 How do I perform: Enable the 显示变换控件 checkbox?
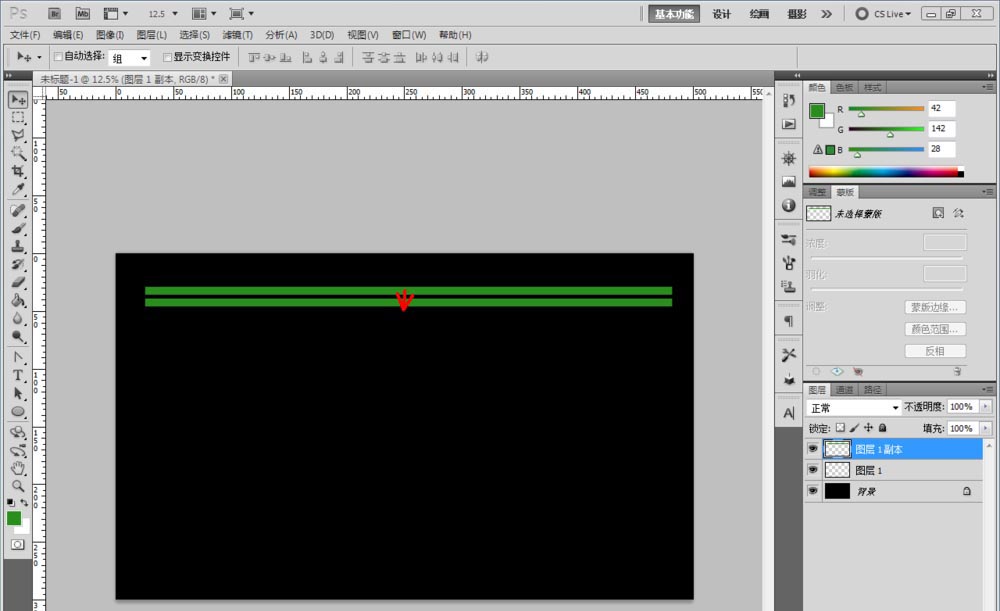point(167,57)
